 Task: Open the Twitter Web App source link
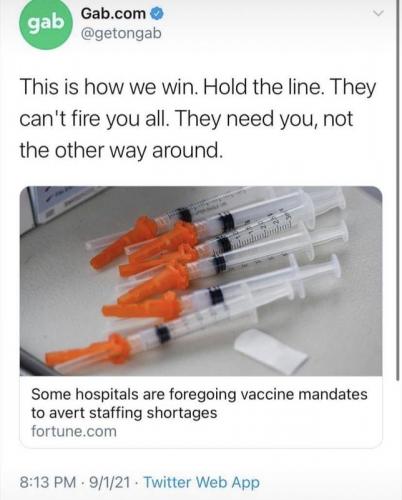[x=201, y=482]
